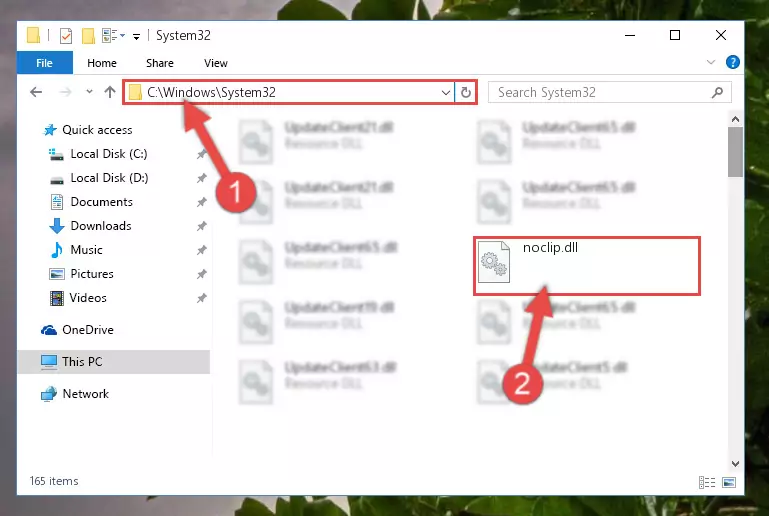Image resolution: width=769 pixels, height=516 pixels.
Task: Click the pin icon next to Local Disk (D:)
Action: (202, 179)
